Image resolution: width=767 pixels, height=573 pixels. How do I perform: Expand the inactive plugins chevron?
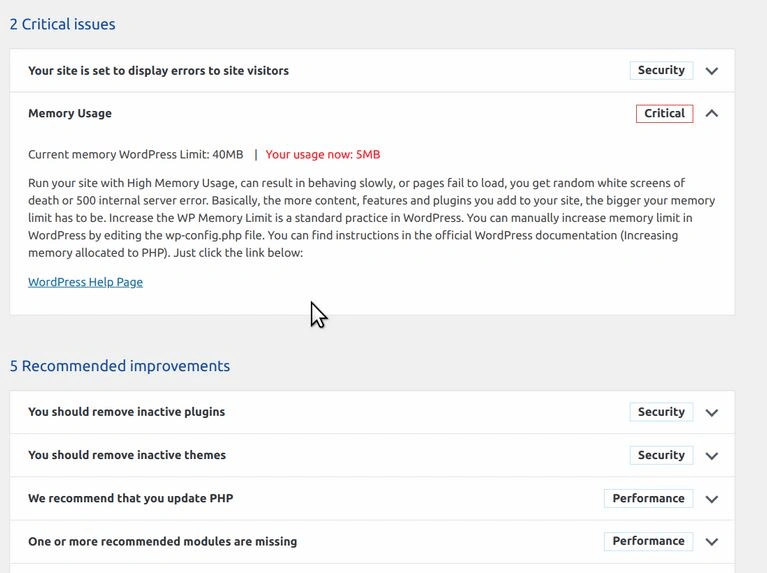tap(711, 412)
